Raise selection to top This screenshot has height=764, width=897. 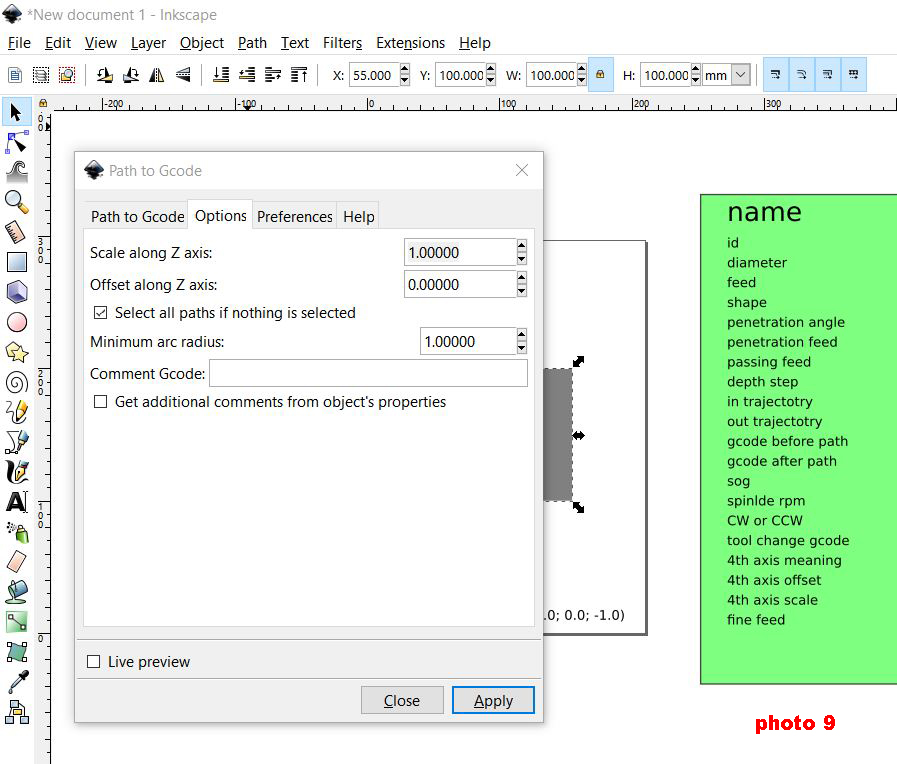(x=299, y=75)
